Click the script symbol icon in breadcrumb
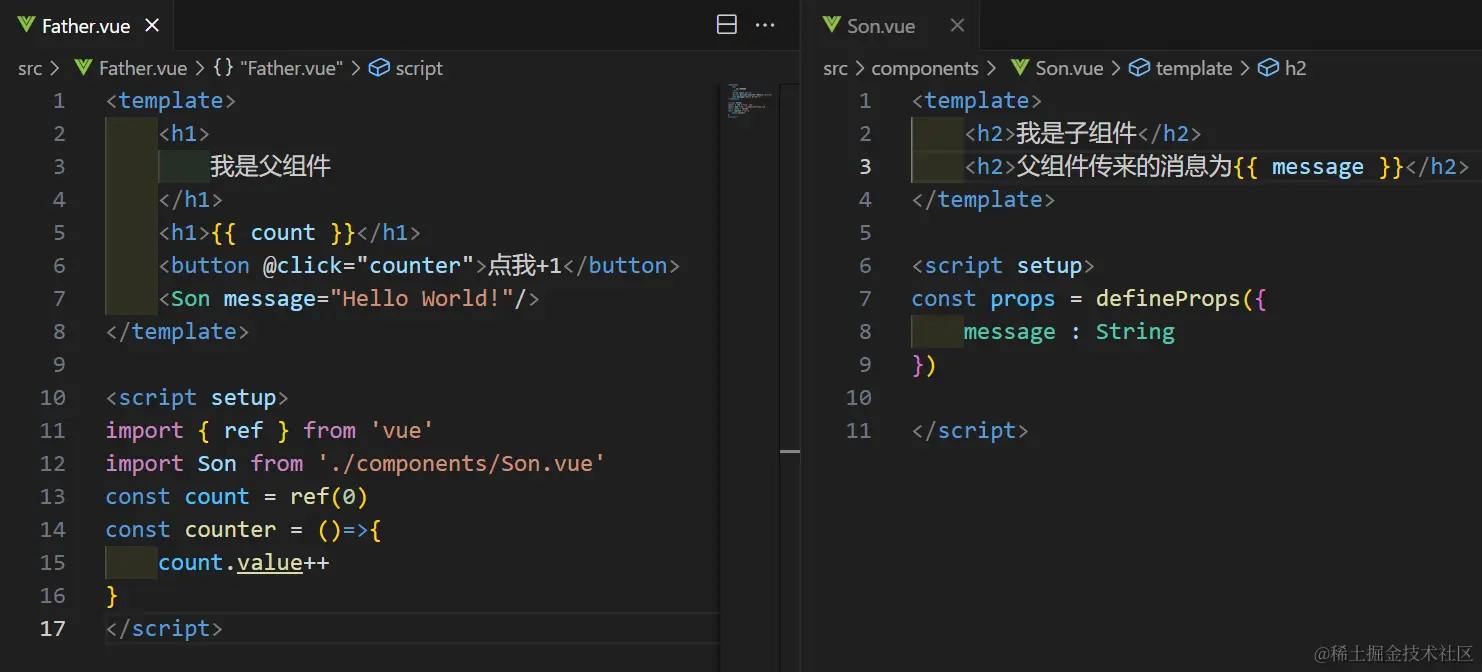This screenshot has width=1482, height=672. click(x=379, y=68)
